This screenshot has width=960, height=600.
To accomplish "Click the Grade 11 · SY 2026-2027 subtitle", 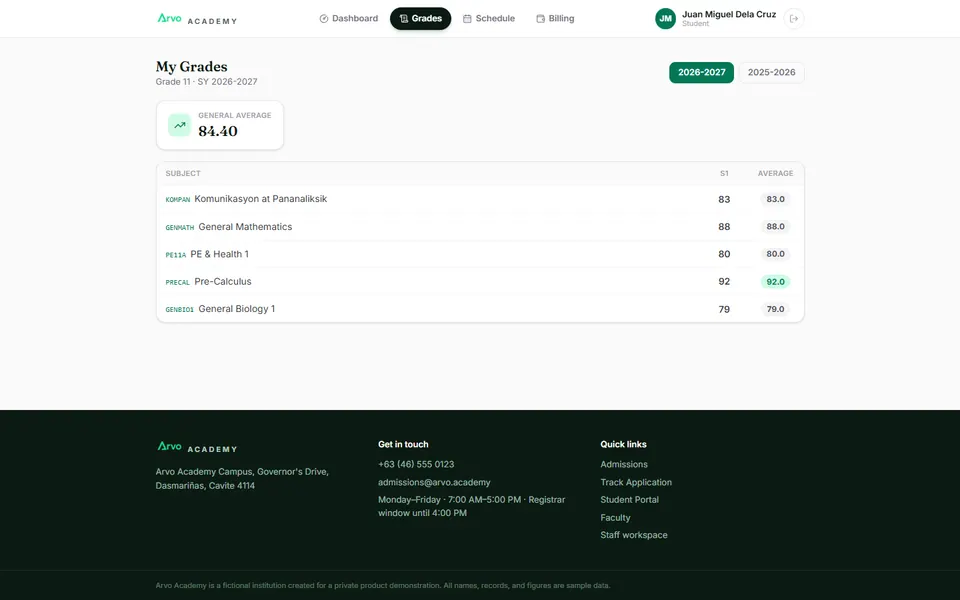I will (206, 81).
